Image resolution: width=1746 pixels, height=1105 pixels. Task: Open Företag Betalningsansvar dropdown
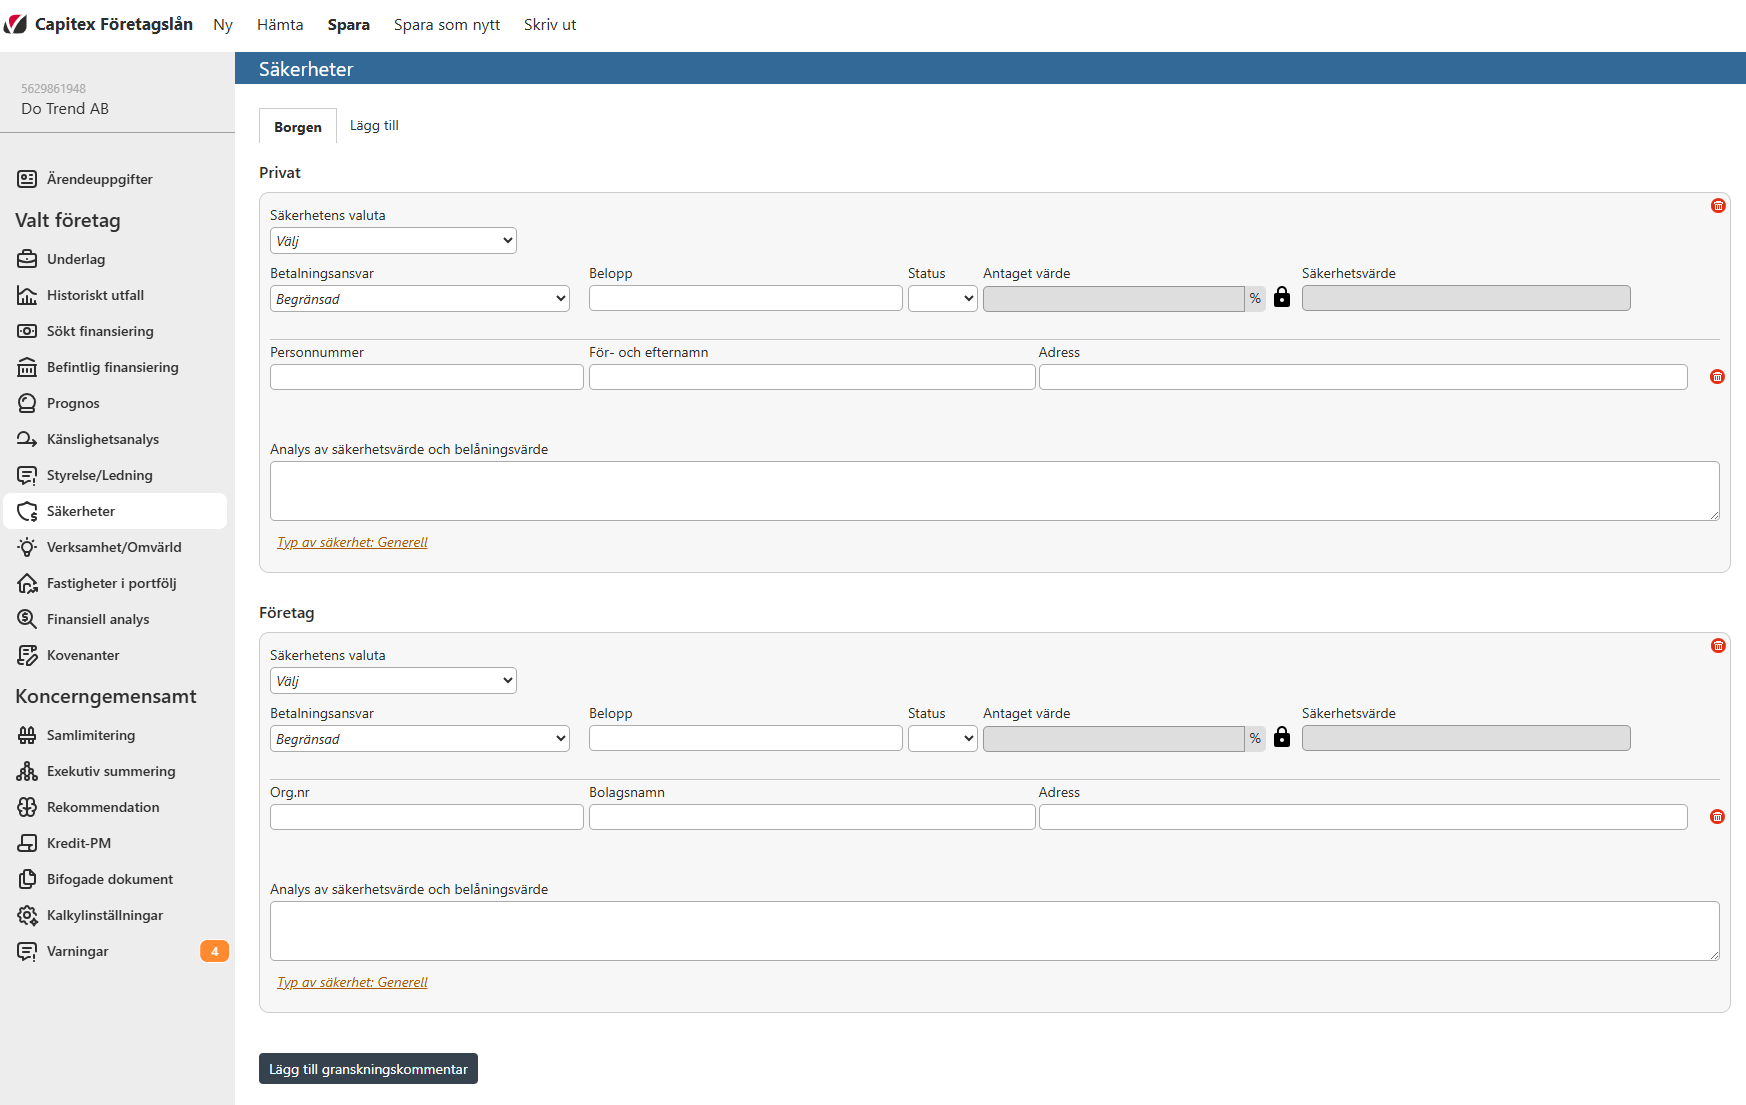pyautogui.click(x=420, y=738)
